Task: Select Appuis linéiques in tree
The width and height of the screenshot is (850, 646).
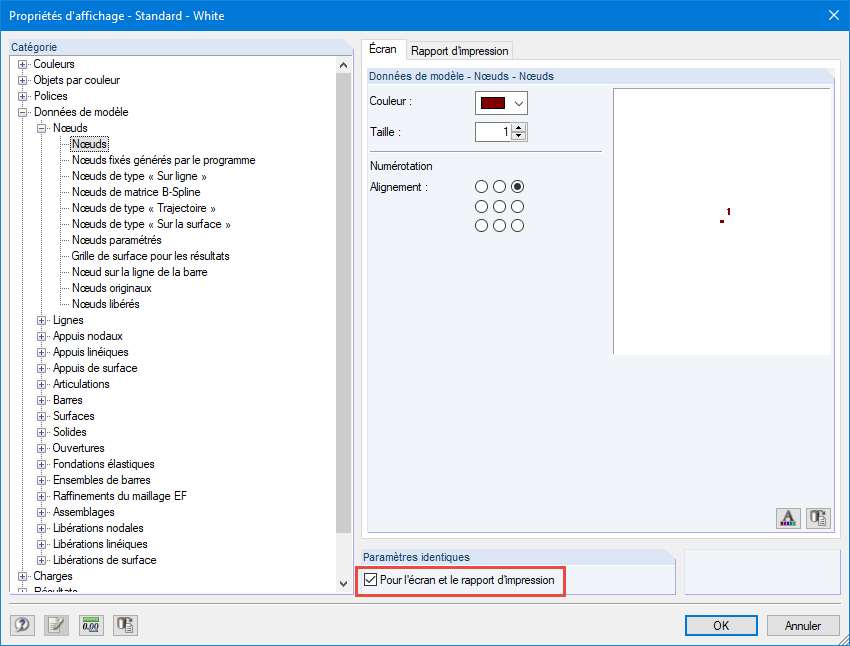Action: pos(91,352)
